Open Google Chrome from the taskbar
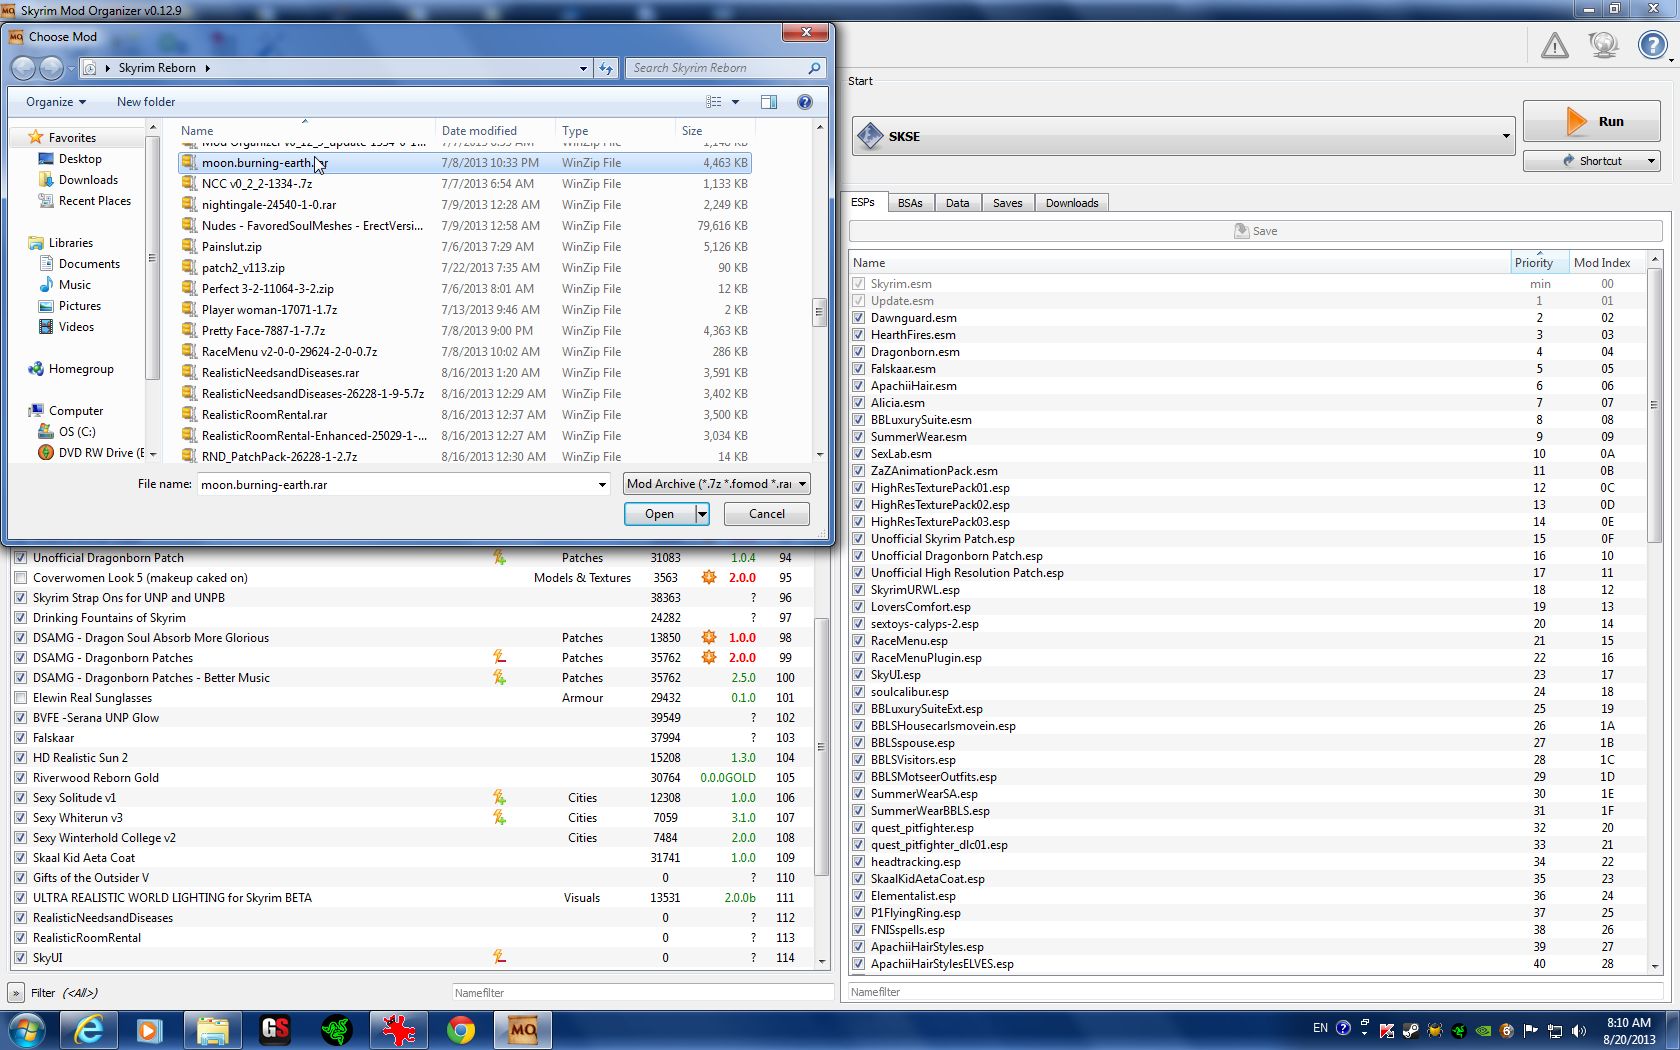 pyautogui.click(x=460, y=1030)
